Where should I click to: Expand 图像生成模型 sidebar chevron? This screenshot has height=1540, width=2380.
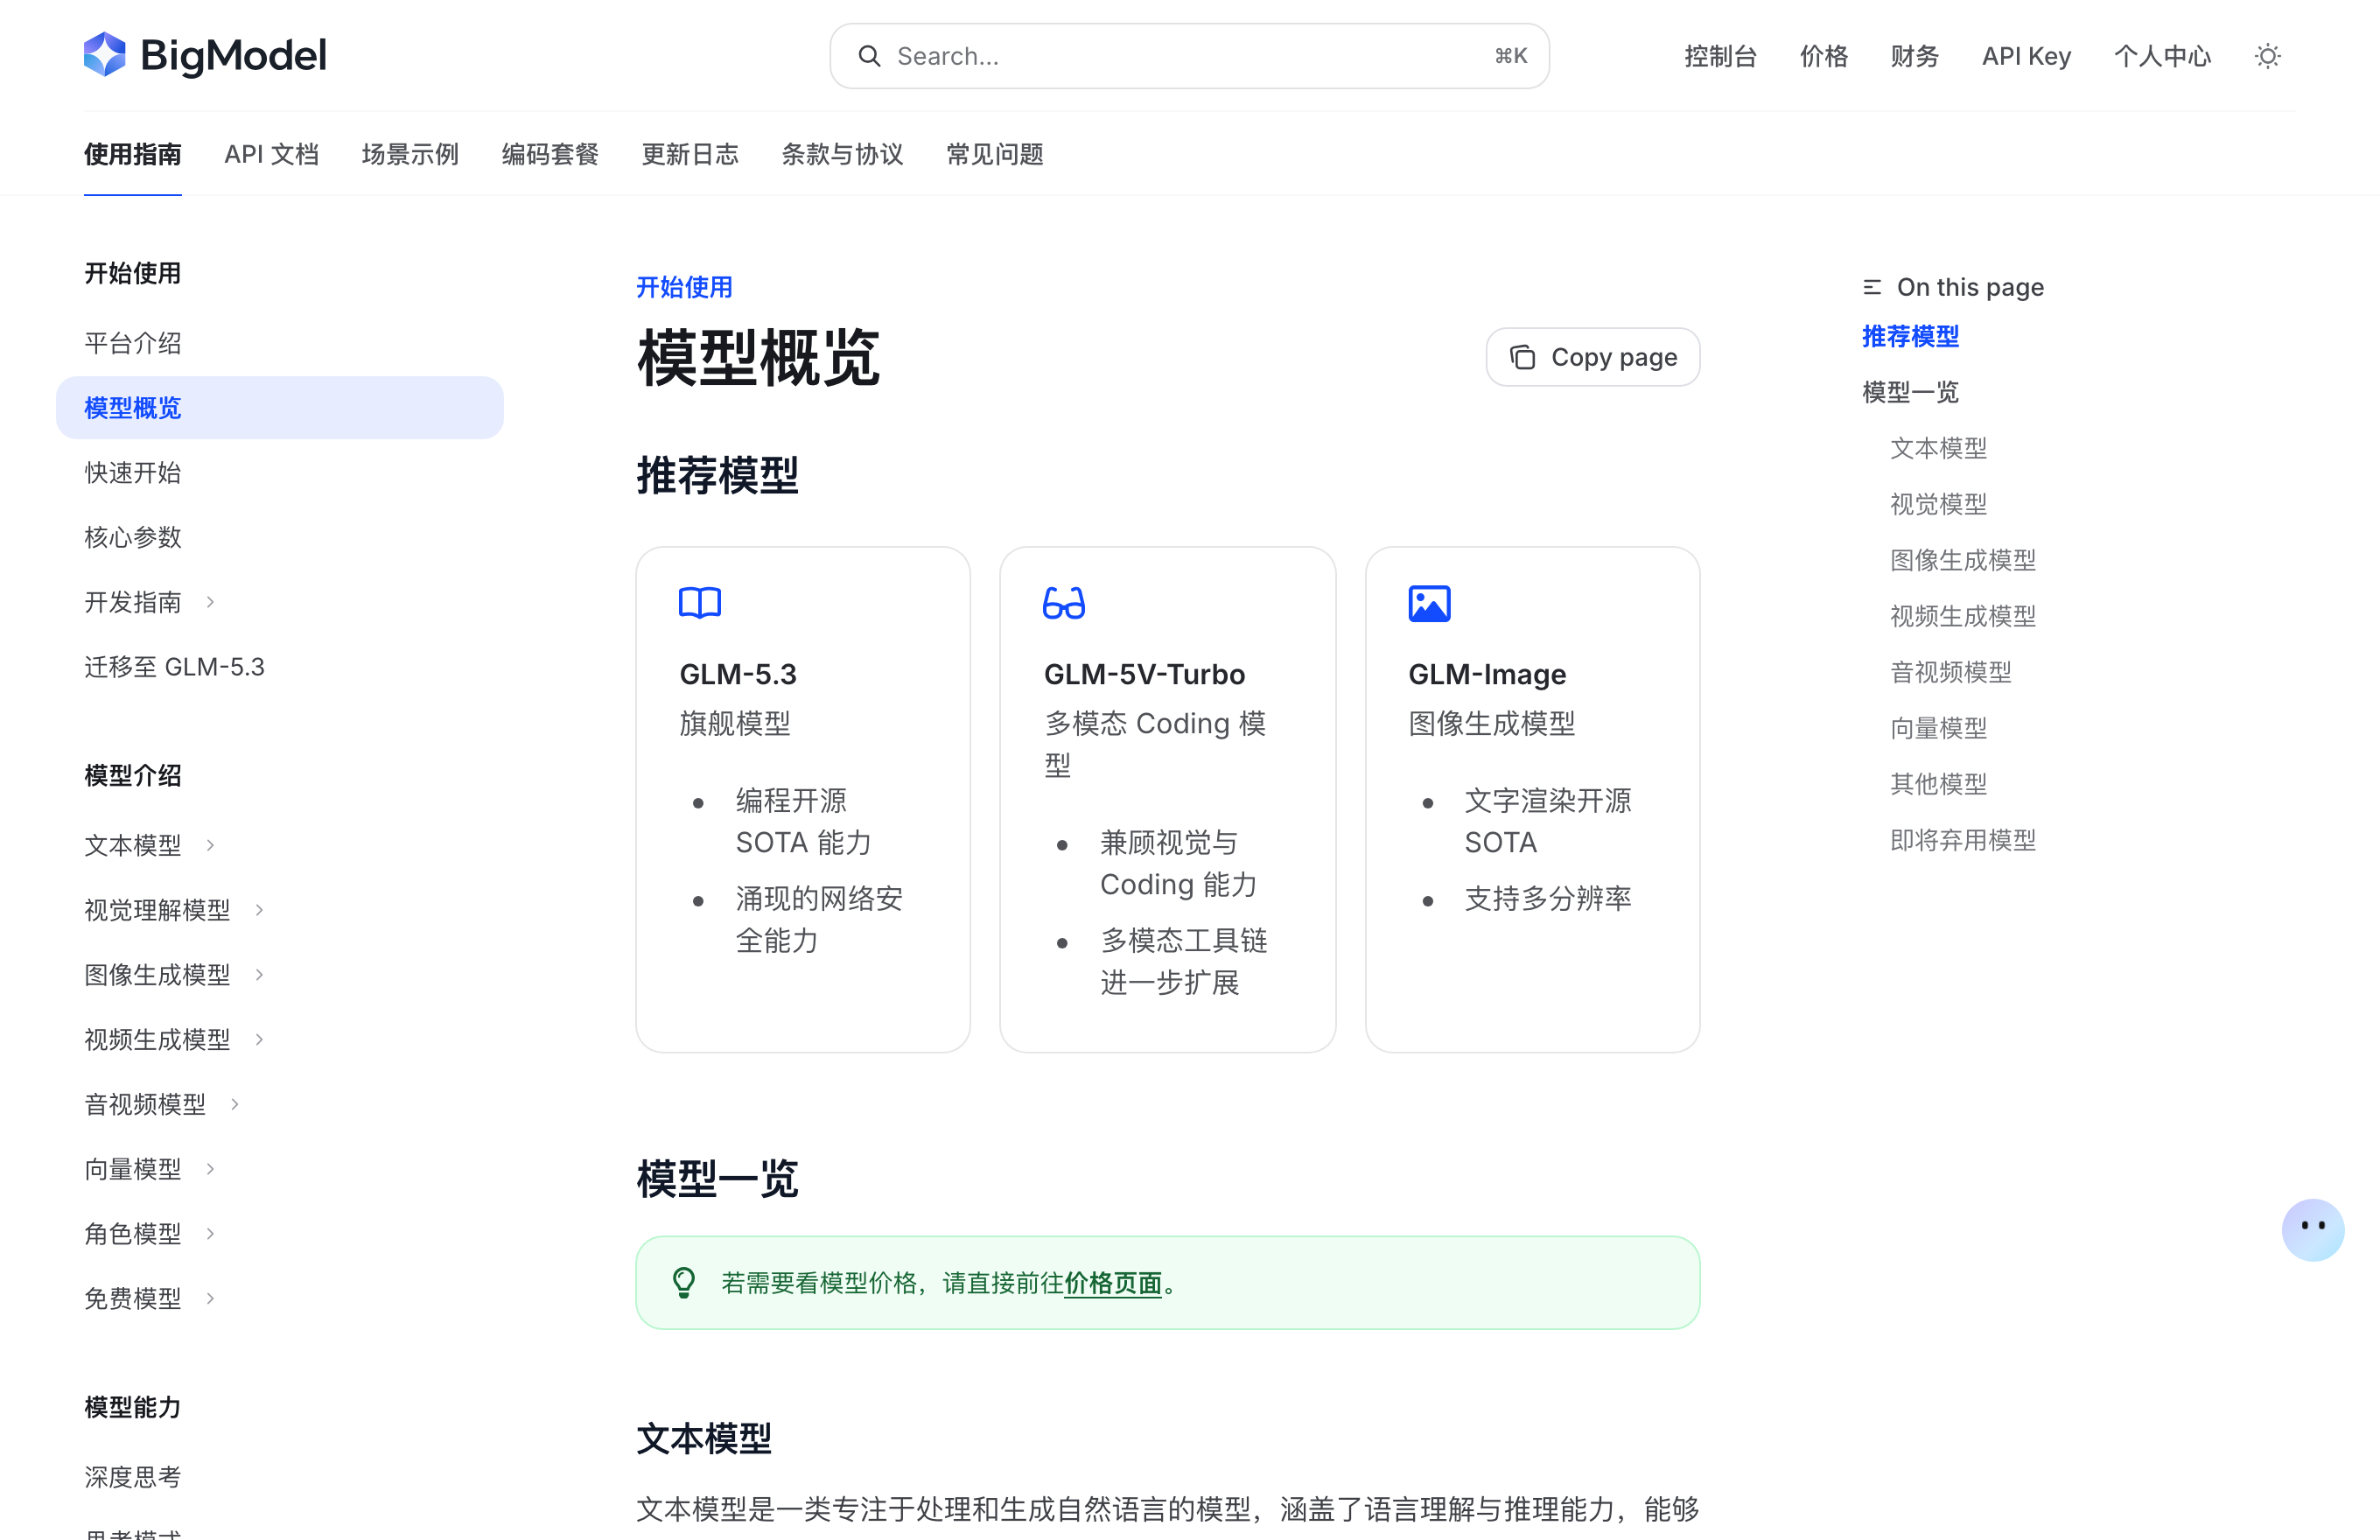[x=259, y=975]
